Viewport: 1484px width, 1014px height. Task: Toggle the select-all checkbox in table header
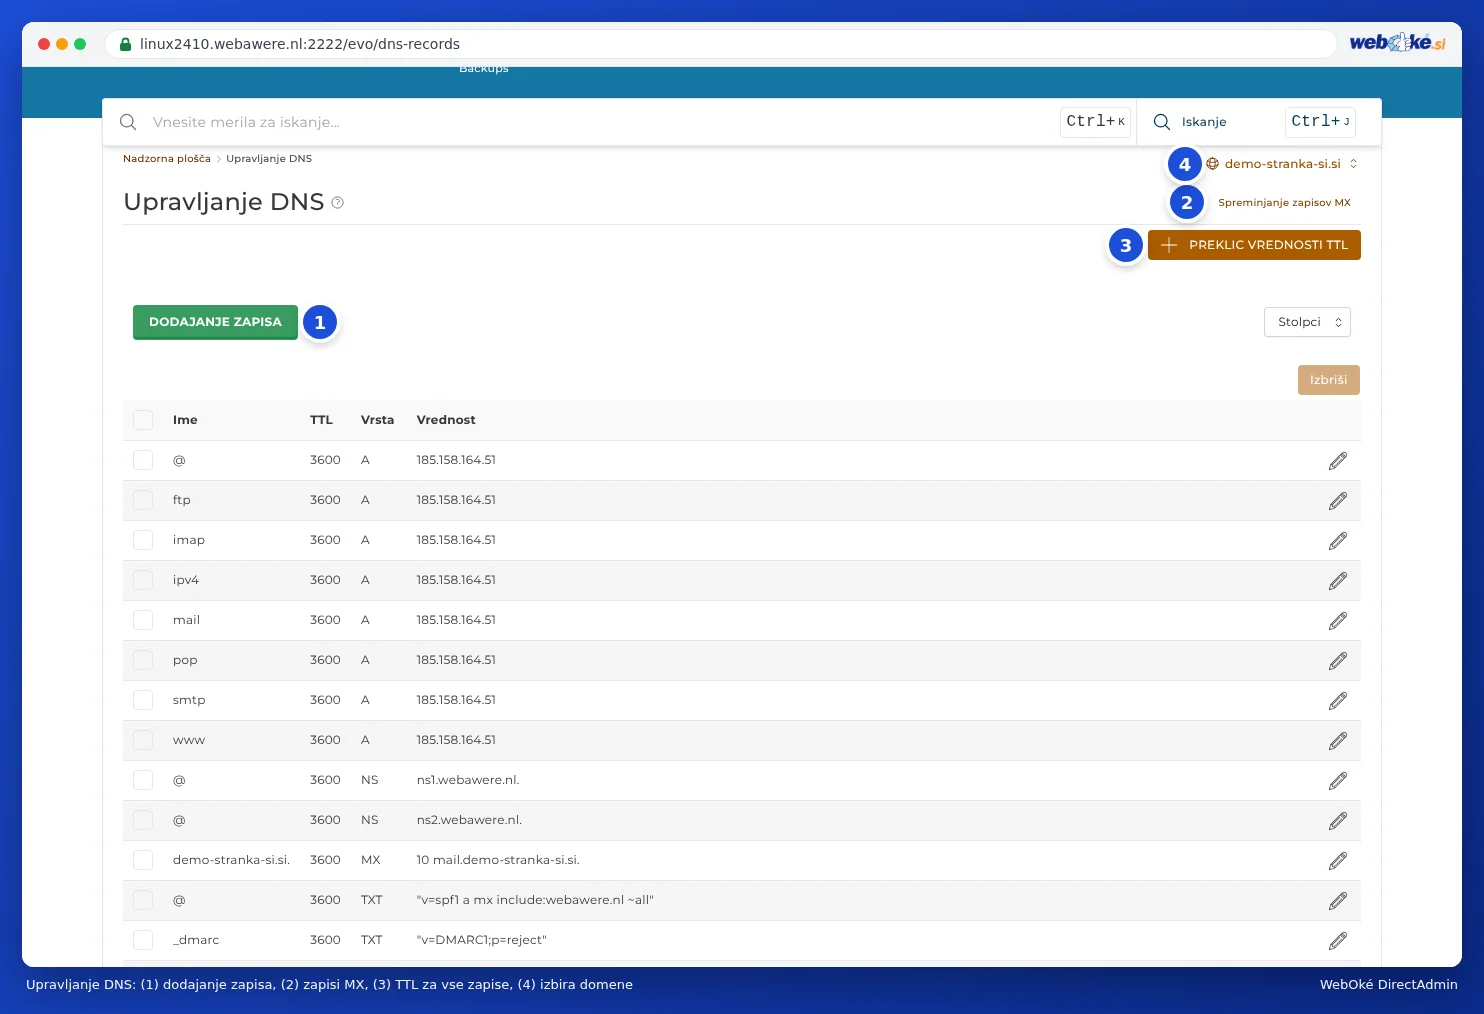(x=143, y=420)
